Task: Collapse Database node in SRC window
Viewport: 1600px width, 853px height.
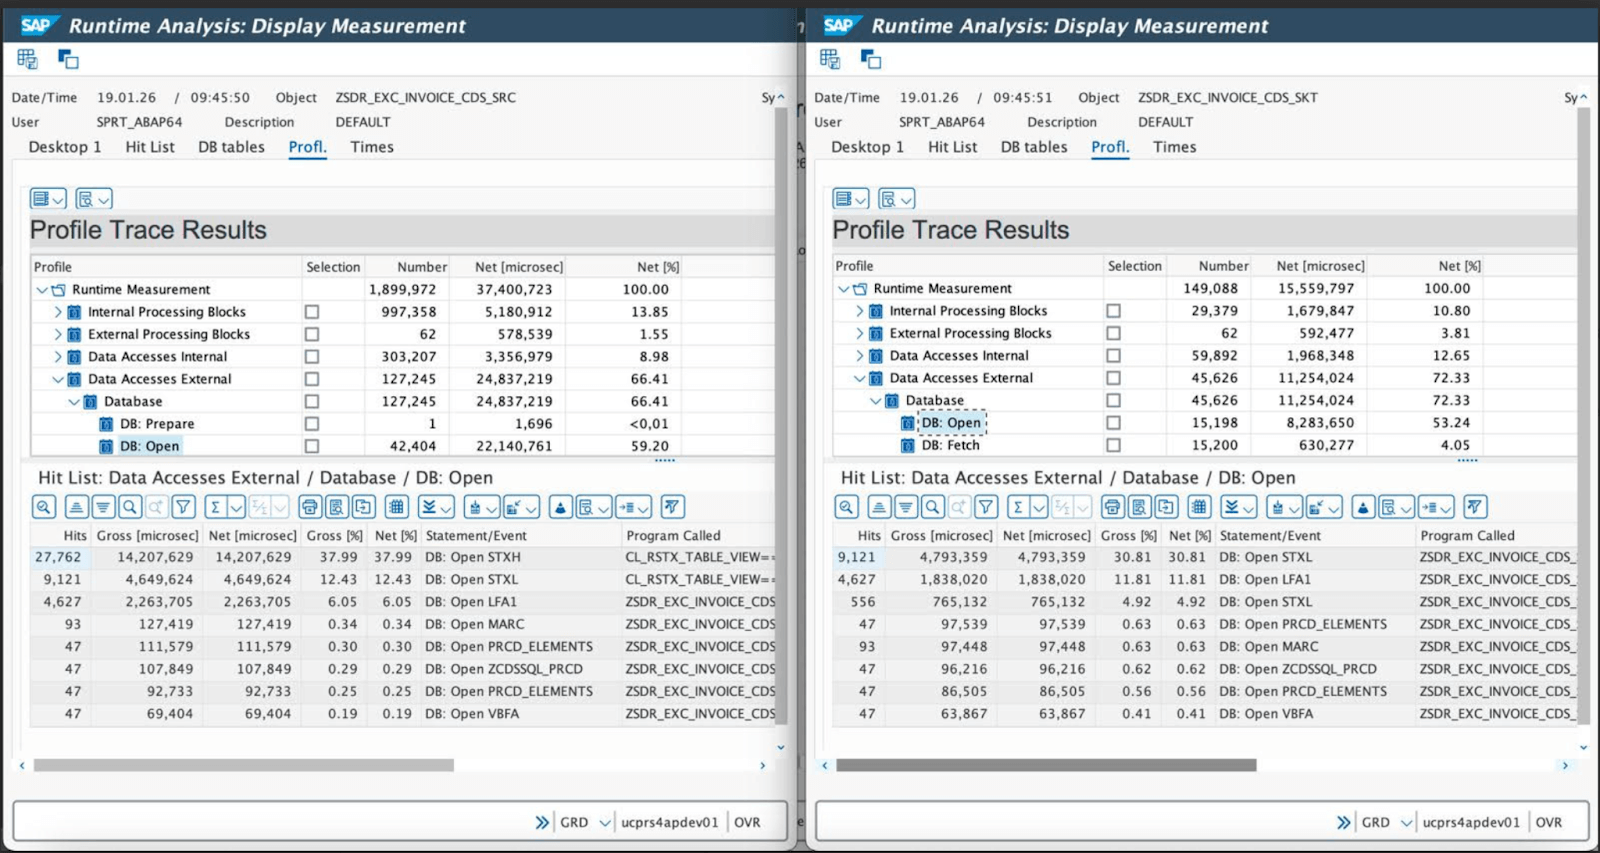Action: click(x=74, y=401)
